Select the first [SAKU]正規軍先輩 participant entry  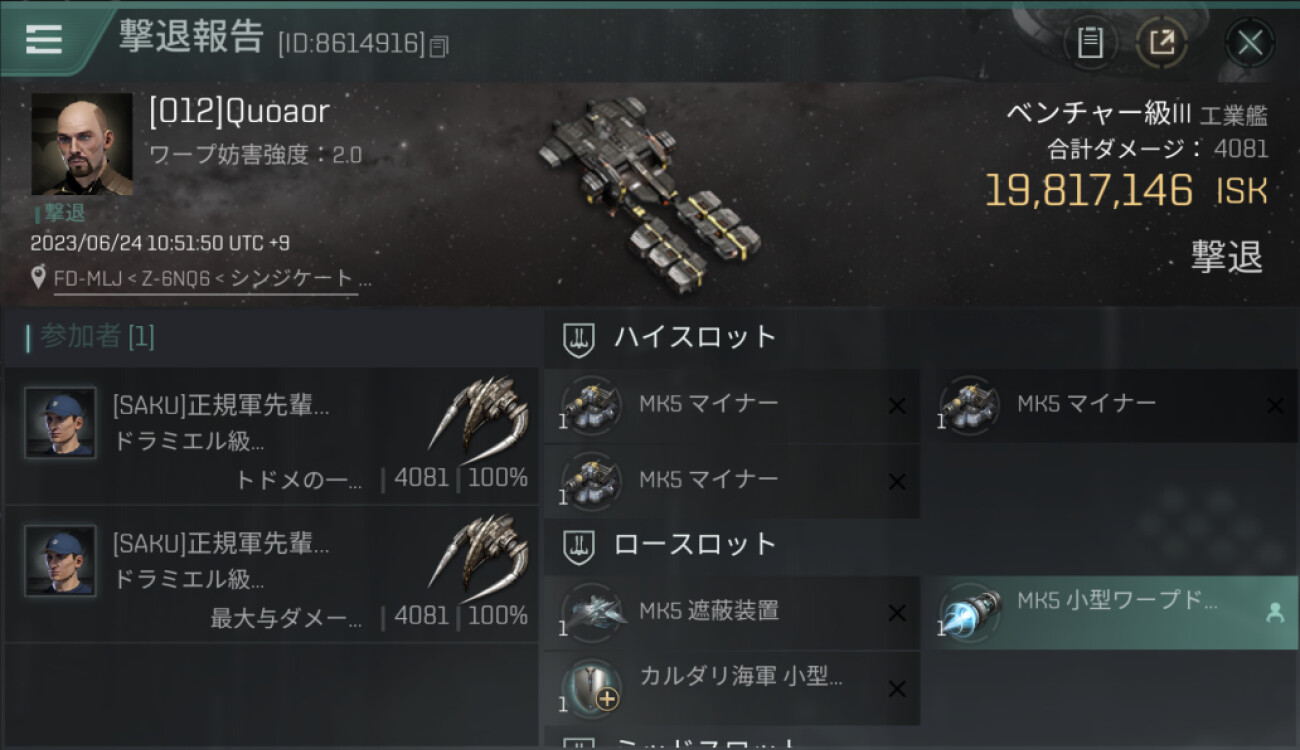pyautogui.click(x=271, y=436)
